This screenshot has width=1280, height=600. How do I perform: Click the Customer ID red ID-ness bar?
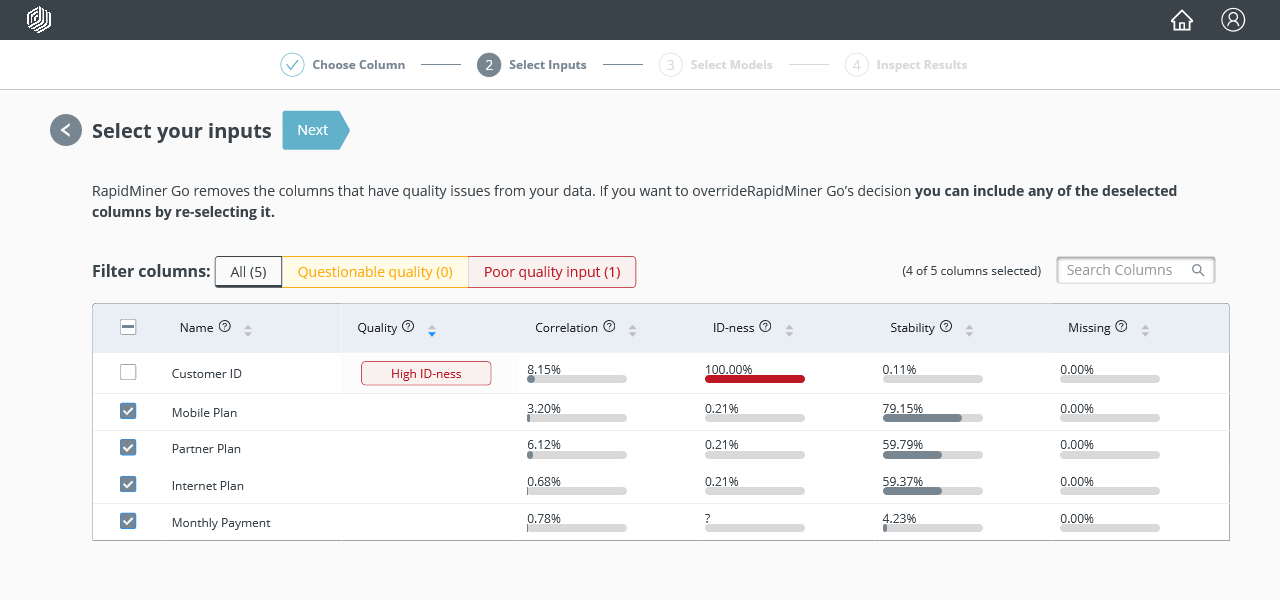(x=754, y=379)
